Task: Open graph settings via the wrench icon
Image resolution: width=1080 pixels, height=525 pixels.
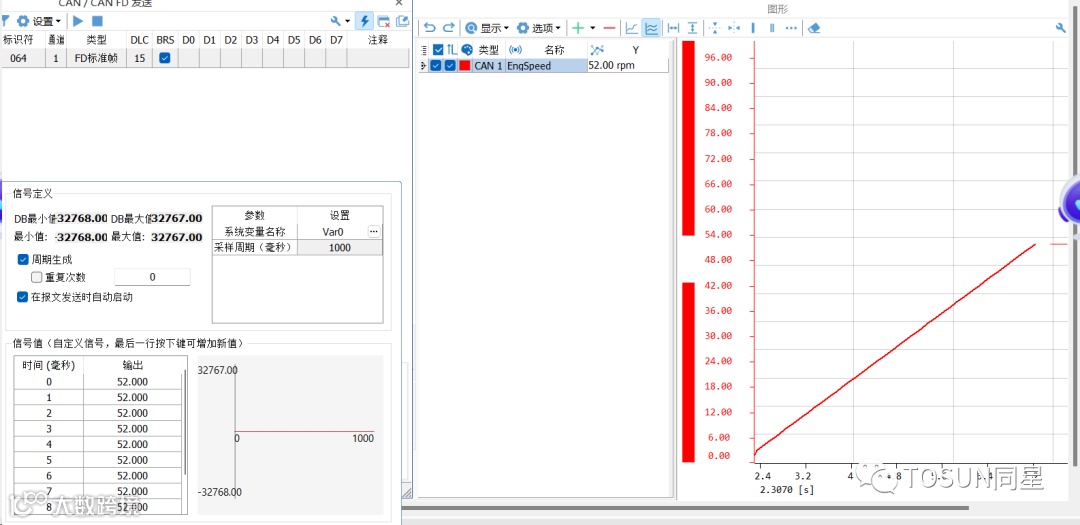Action: [1061, 28]
